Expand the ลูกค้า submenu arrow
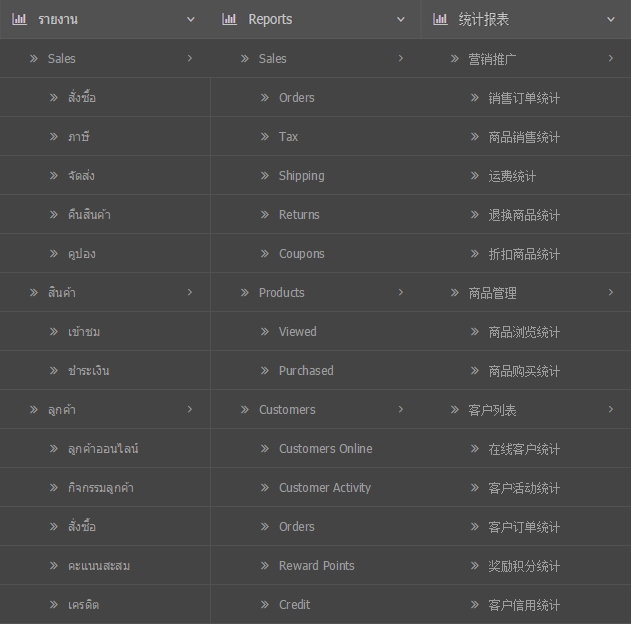The image size is (632, 624). coord(190,410)
